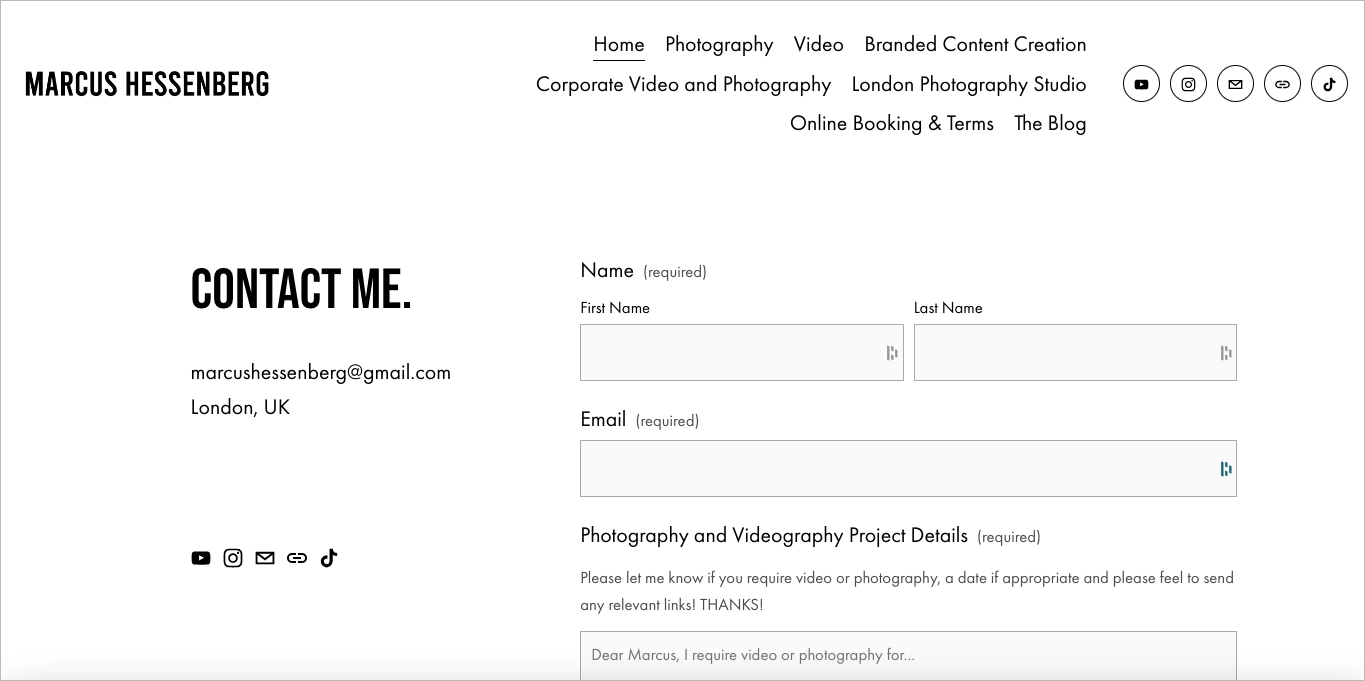
Task: Click the Instagram icon under Contact Me
Action: point(233,558)
